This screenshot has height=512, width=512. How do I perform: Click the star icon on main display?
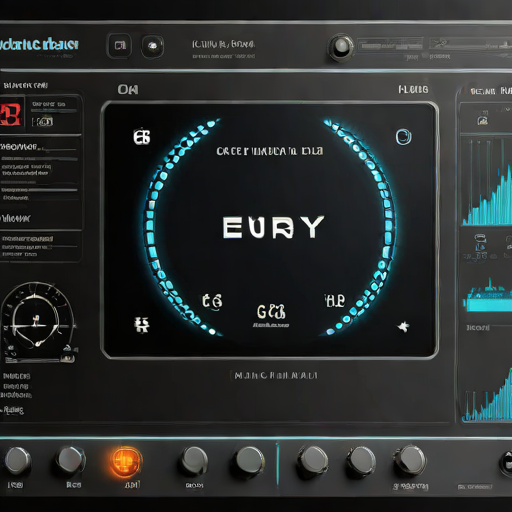click(x=404, y=326)
